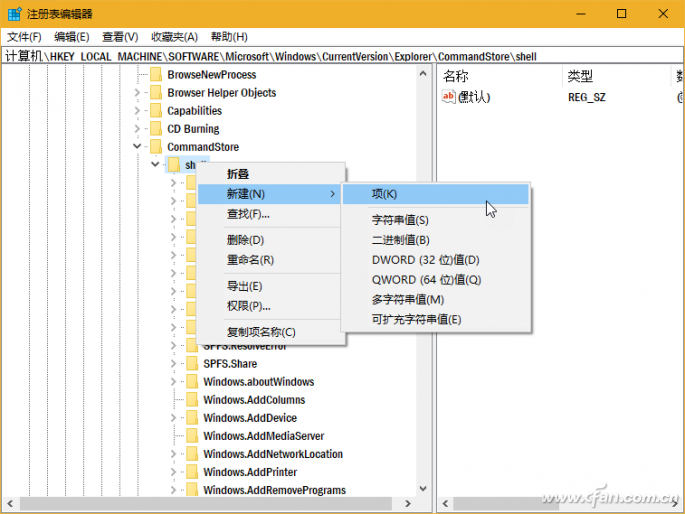Open the 文件(F) menu
Screen dimensions: 685x514
(x=24, y=37)
